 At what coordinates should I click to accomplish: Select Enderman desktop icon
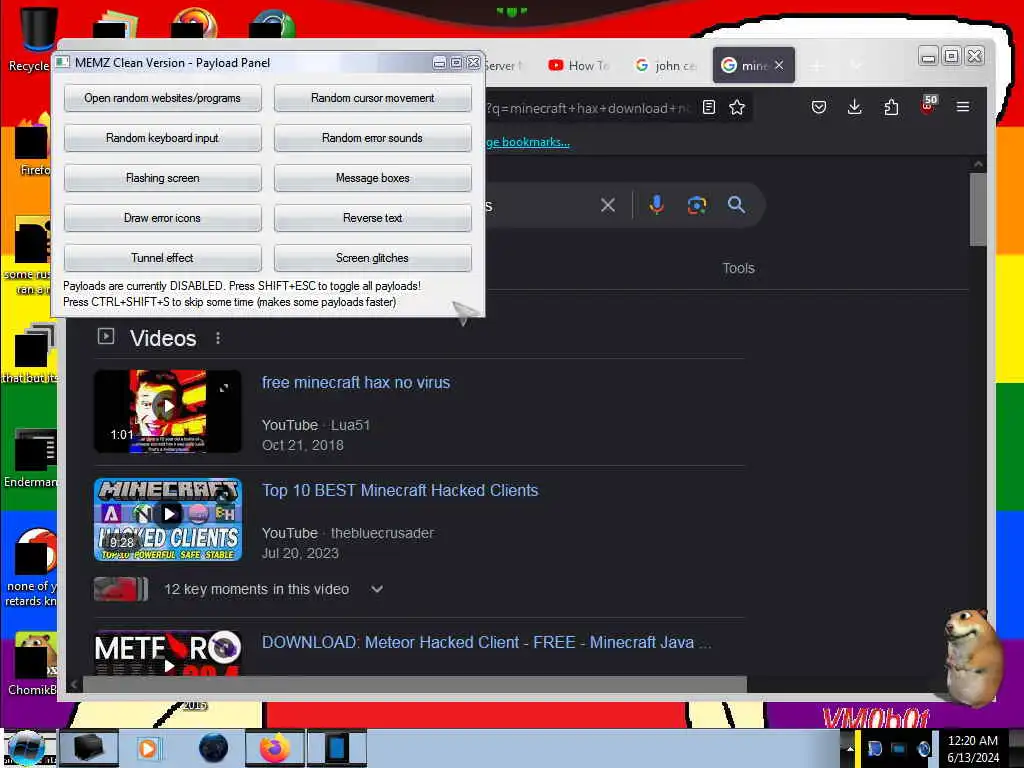click(x=30, y=458)
